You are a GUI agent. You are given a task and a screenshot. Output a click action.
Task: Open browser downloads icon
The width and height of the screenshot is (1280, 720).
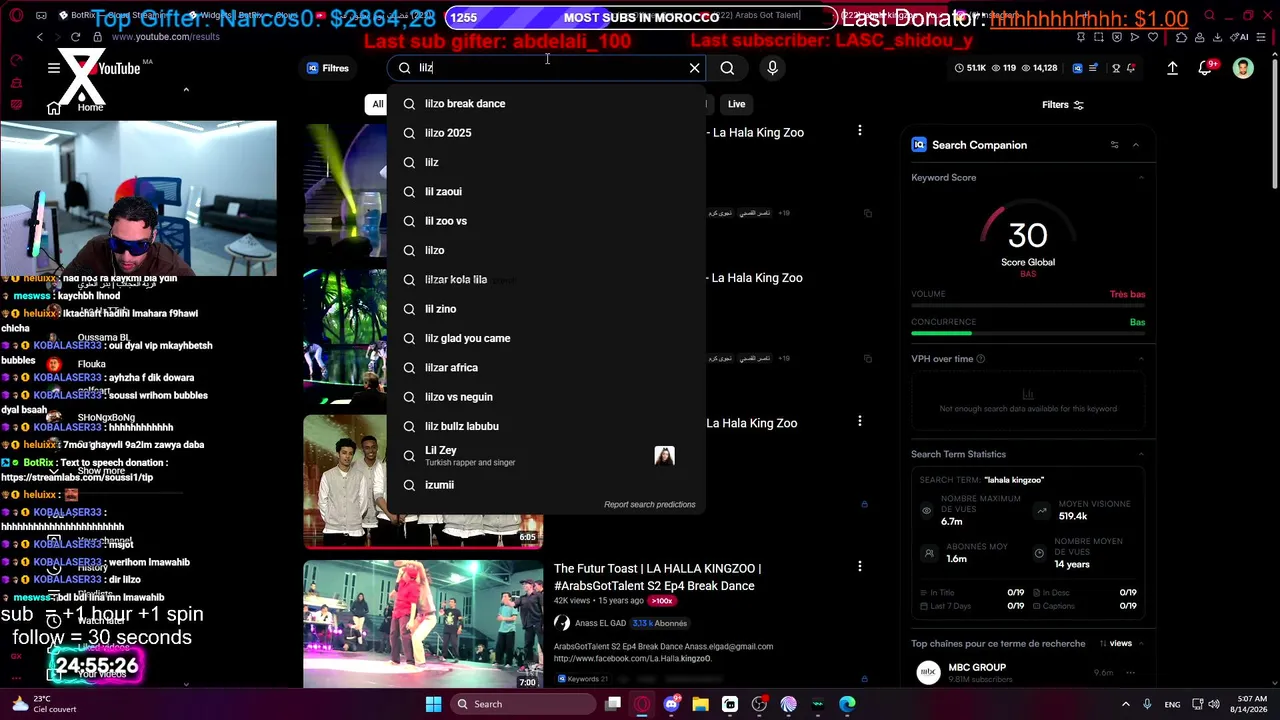1217,37
